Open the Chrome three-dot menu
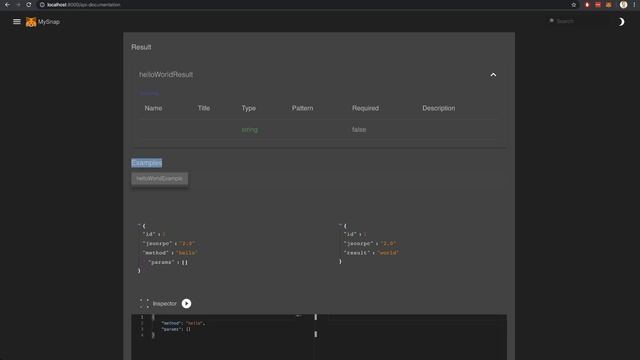Viewport: 640px width, 360px height. 634,5
